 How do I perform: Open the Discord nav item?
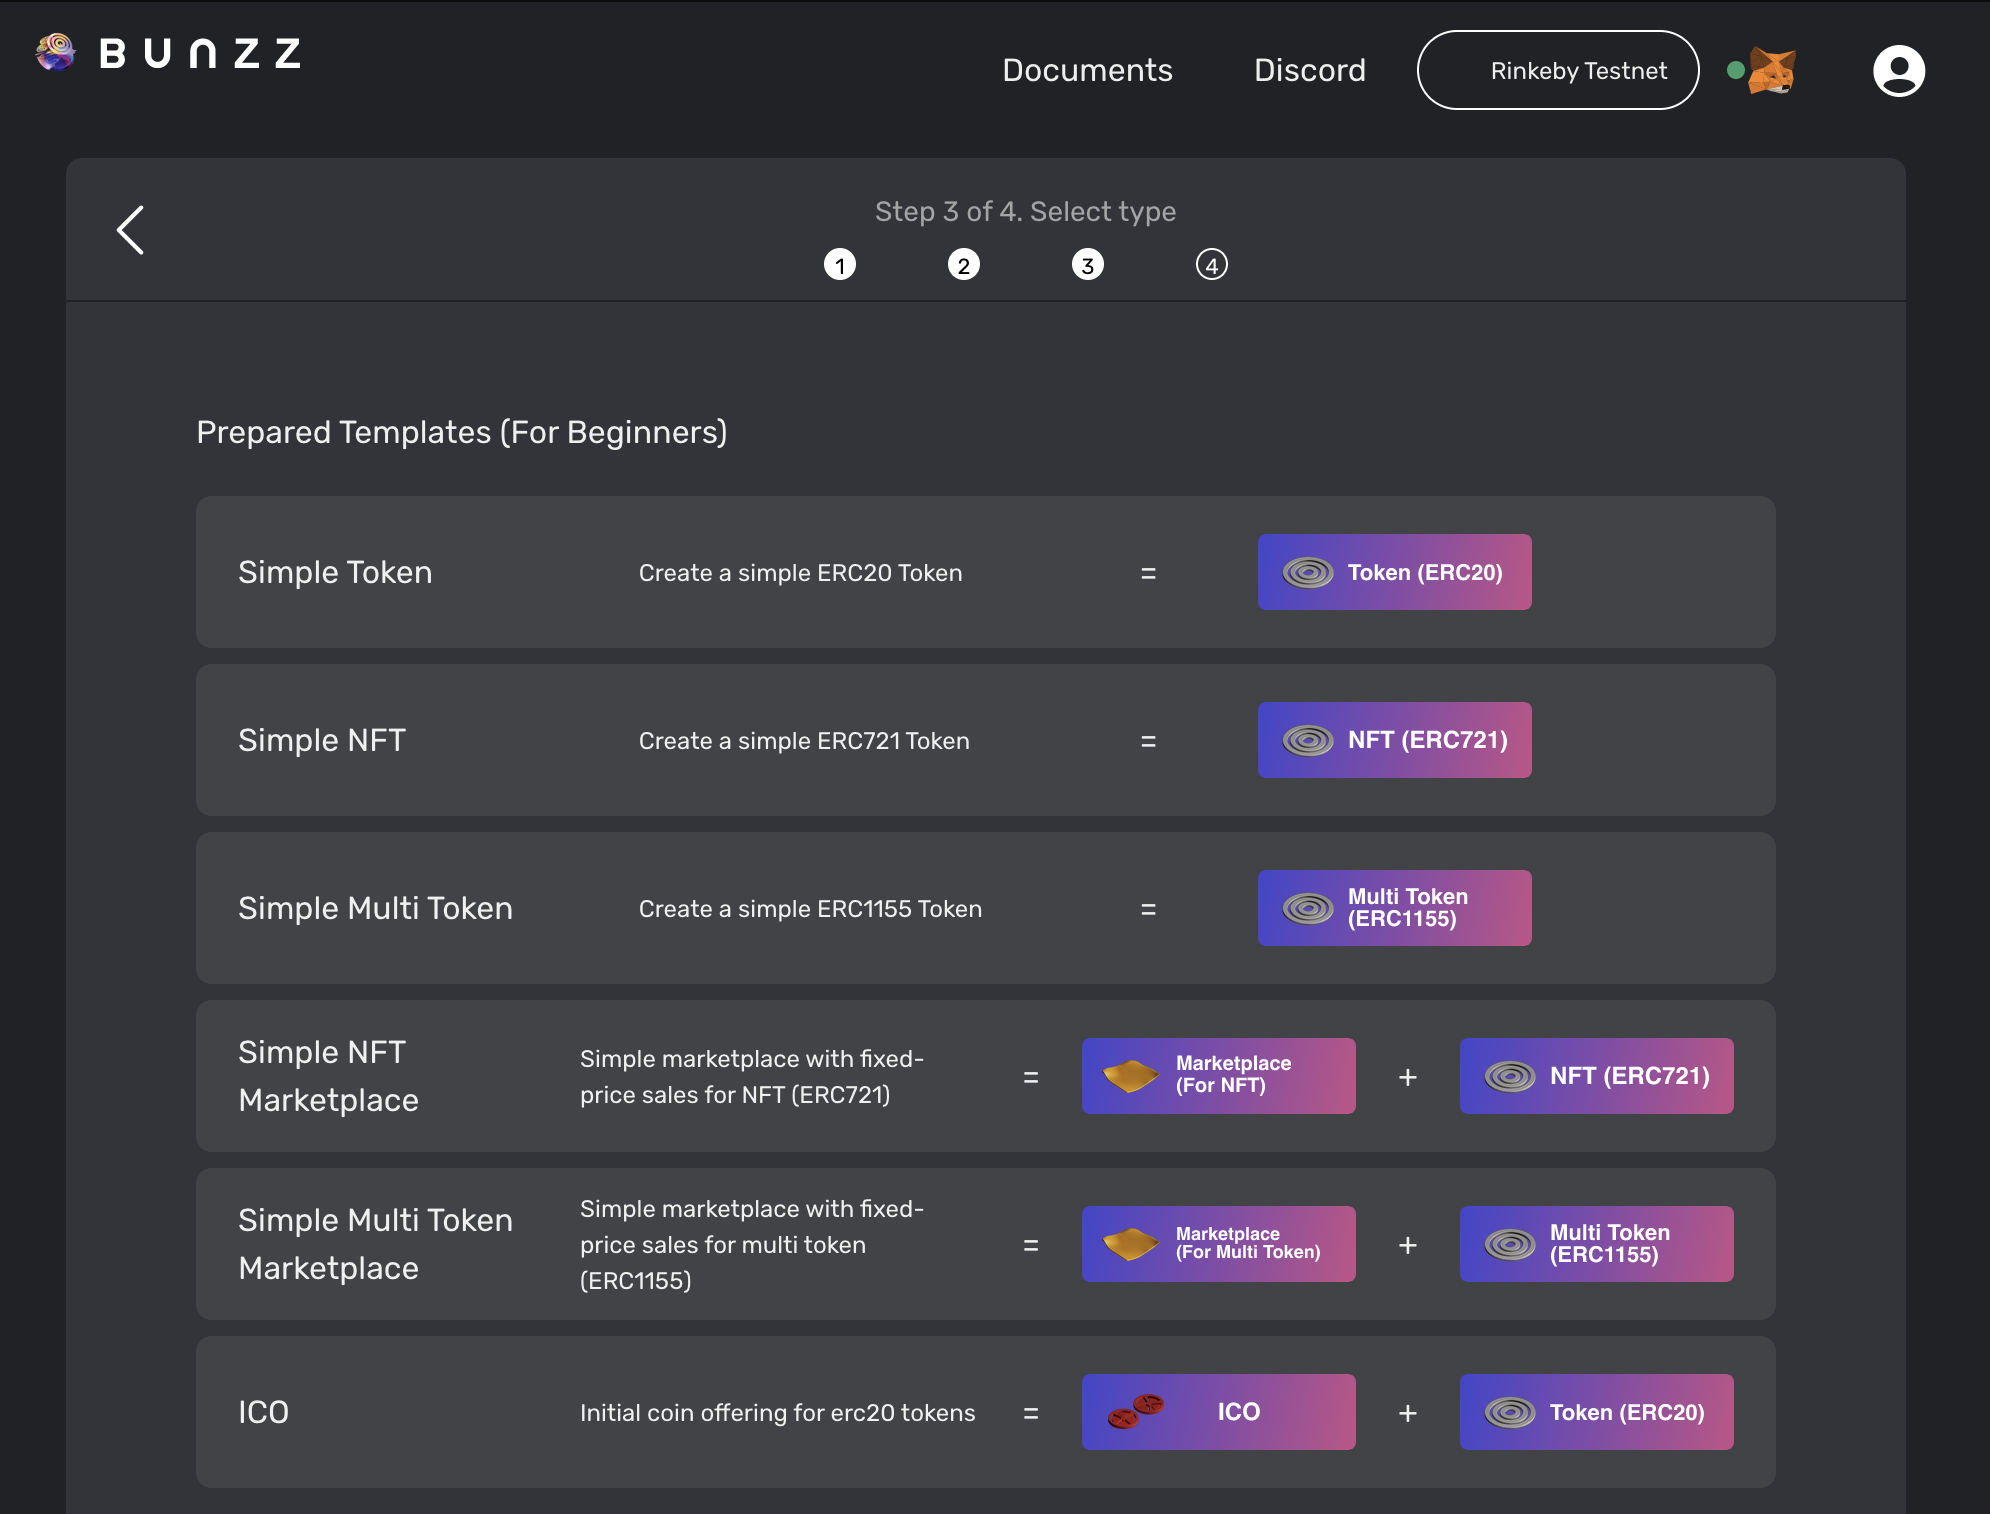[x=1309, y=71]
